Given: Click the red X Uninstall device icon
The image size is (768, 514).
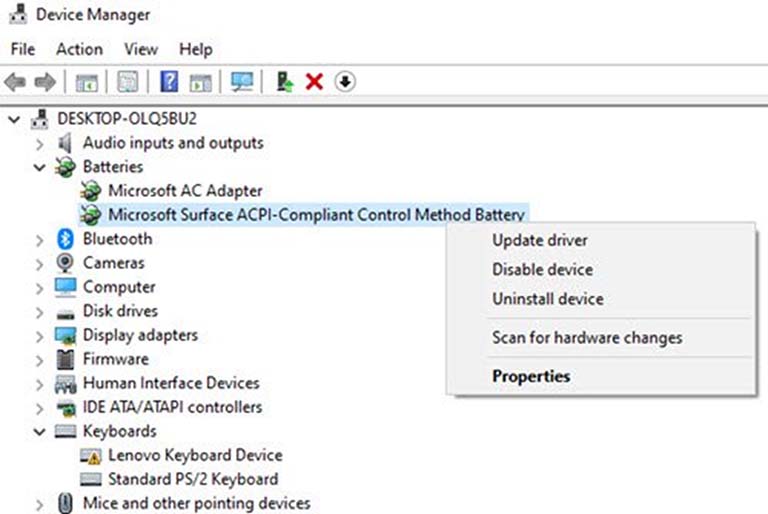Looking at the screenshot, I should click(314, 82).
